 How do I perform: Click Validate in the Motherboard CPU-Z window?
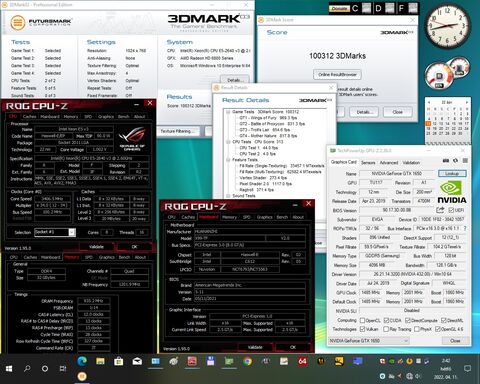tap(255, 347)
